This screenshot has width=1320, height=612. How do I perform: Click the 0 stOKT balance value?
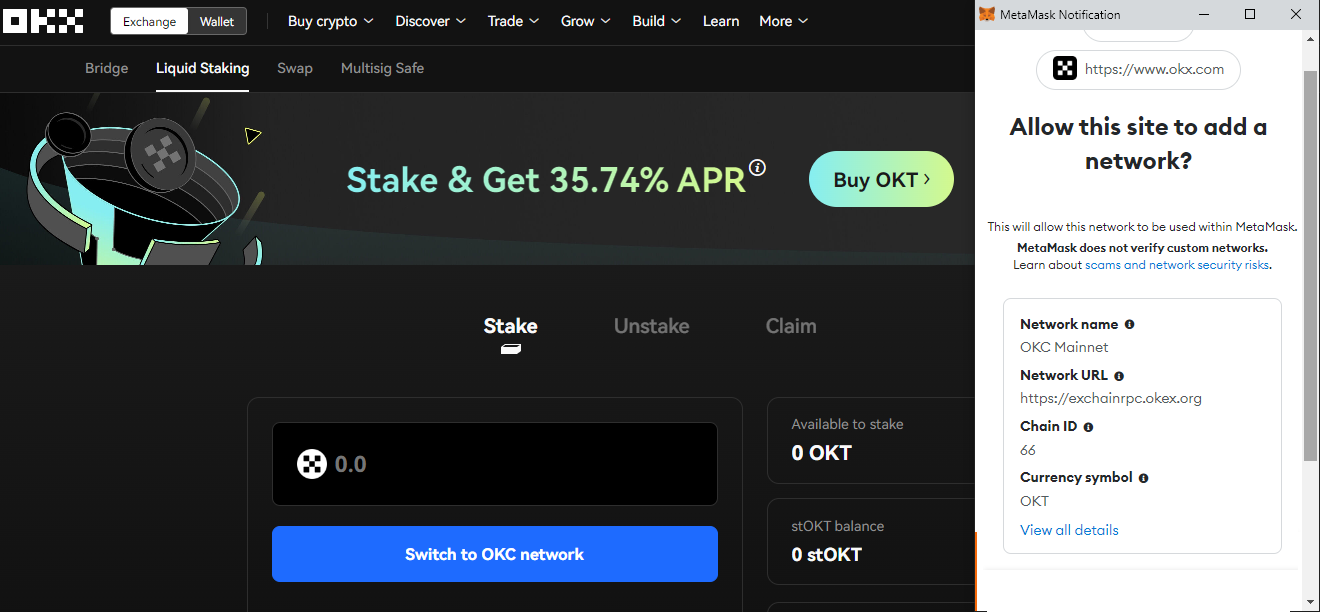tap(826, 554)
